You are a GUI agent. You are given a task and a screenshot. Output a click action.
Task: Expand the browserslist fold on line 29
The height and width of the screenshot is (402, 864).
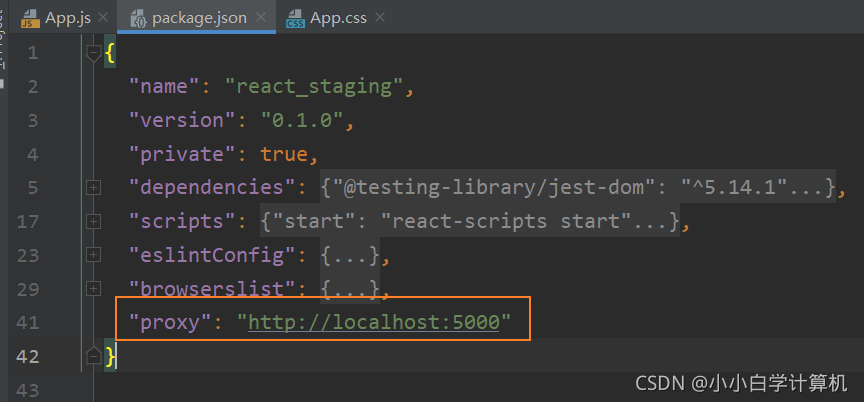tap(94, 289)
